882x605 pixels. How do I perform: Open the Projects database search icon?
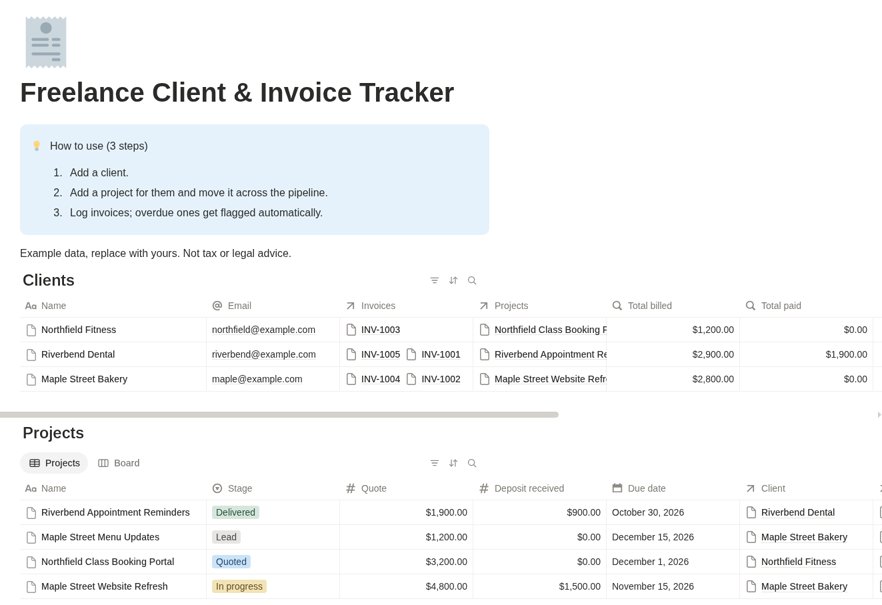(x=472, y=463)
